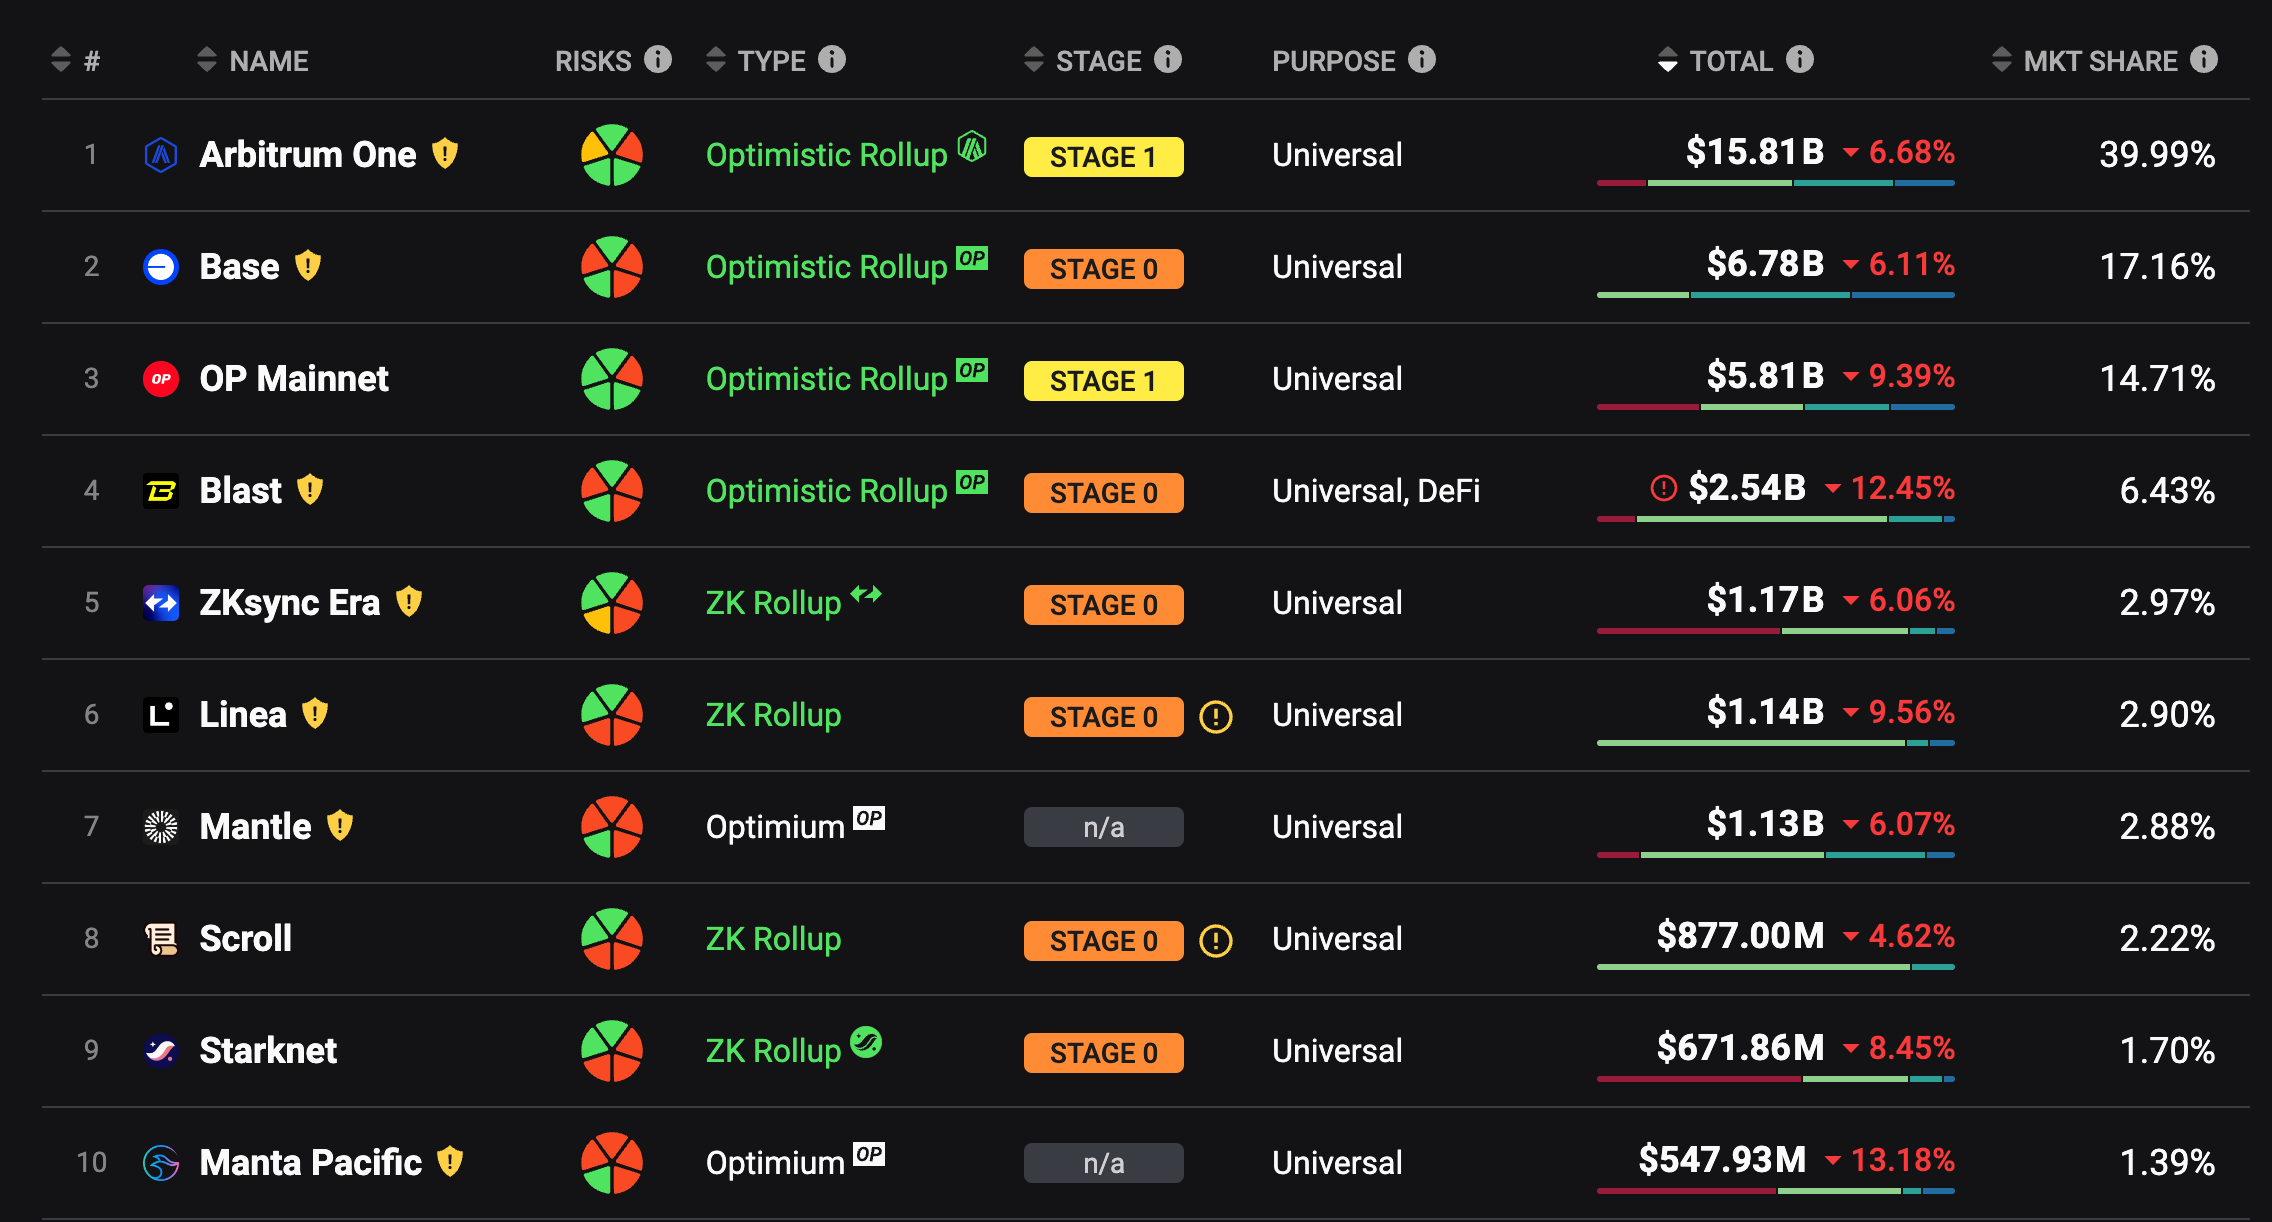Screen dimensions: 2272x1222
Task: Click the red warning icon beside Blast total
Action: pyautogui.click(x=1663, y=488)
